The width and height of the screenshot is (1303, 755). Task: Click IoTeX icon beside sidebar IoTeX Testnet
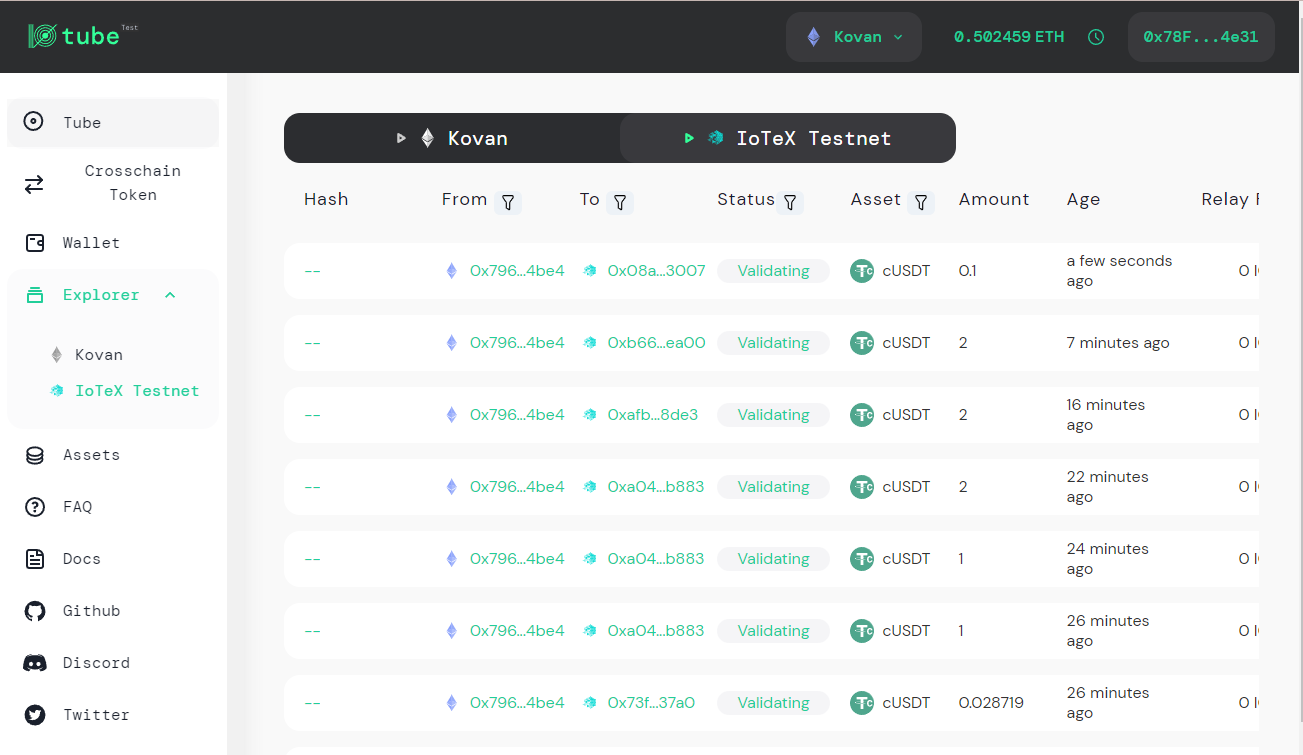58,391
